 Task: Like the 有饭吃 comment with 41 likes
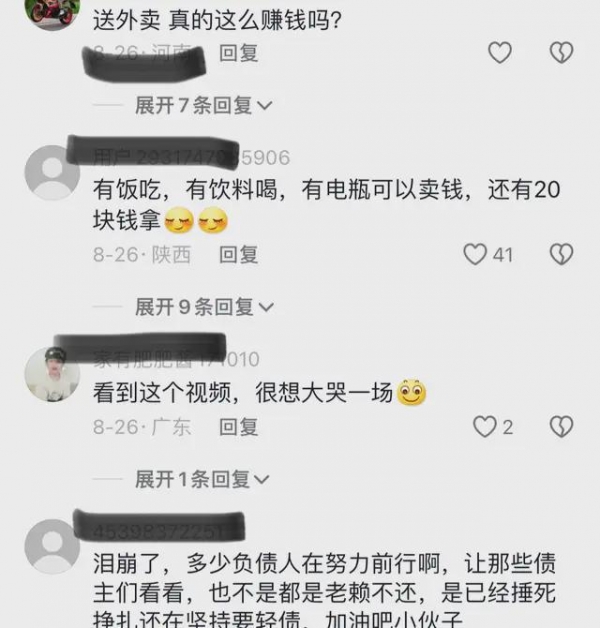tap(475, 254)
